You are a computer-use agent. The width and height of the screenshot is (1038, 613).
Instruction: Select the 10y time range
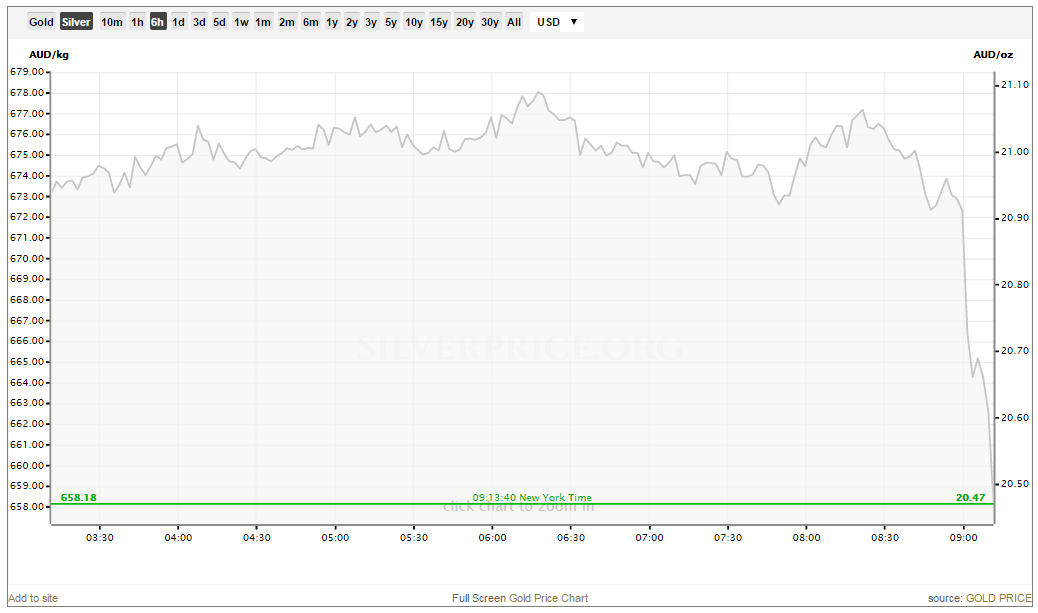(x=414, y=22)
